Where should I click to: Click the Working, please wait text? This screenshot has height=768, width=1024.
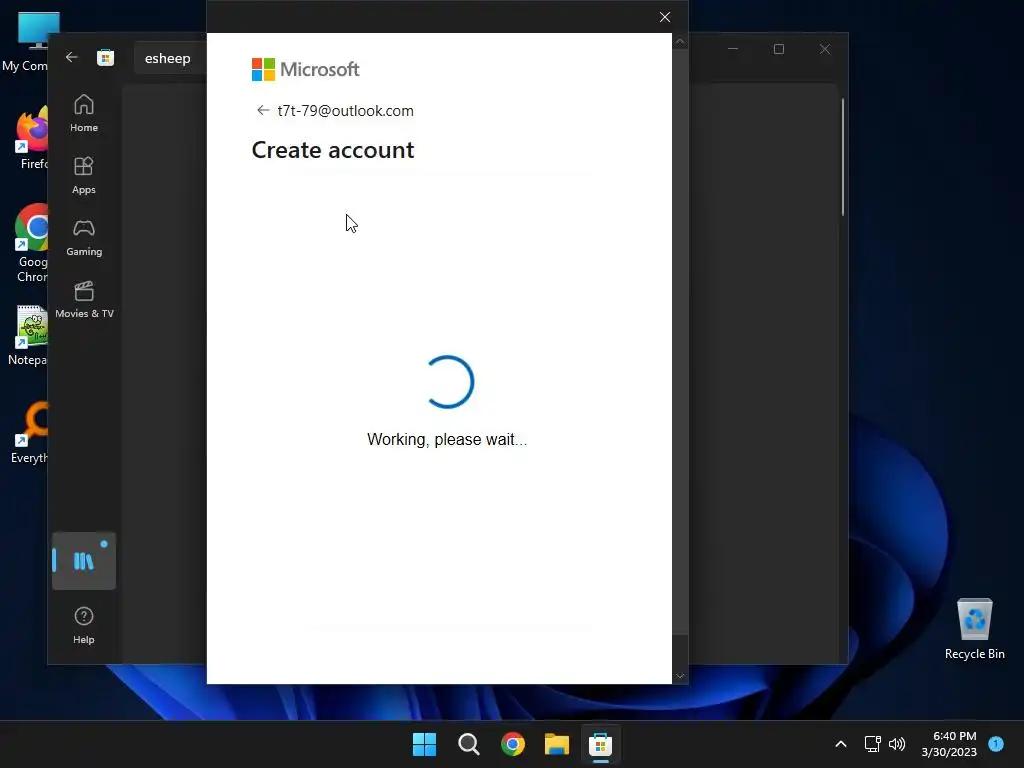447,440
